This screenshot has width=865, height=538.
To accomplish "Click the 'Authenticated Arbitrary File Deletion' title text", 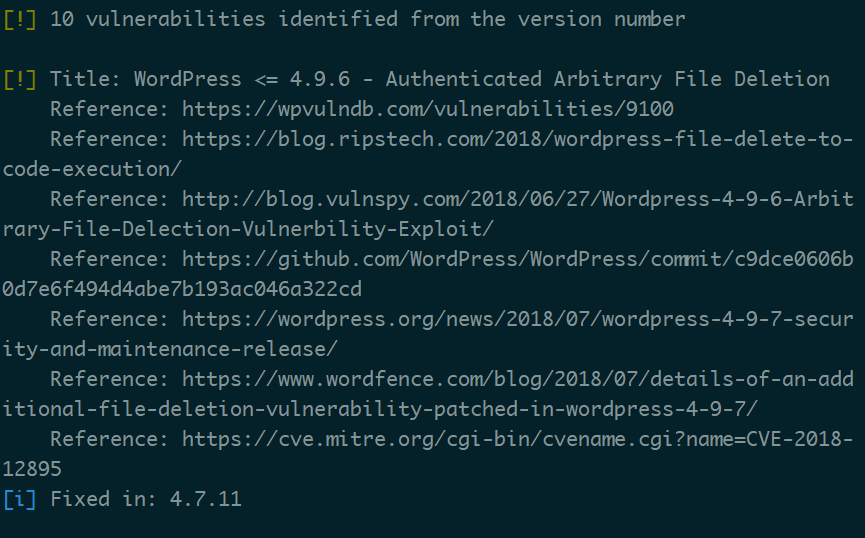I will (x=607, y=79).
